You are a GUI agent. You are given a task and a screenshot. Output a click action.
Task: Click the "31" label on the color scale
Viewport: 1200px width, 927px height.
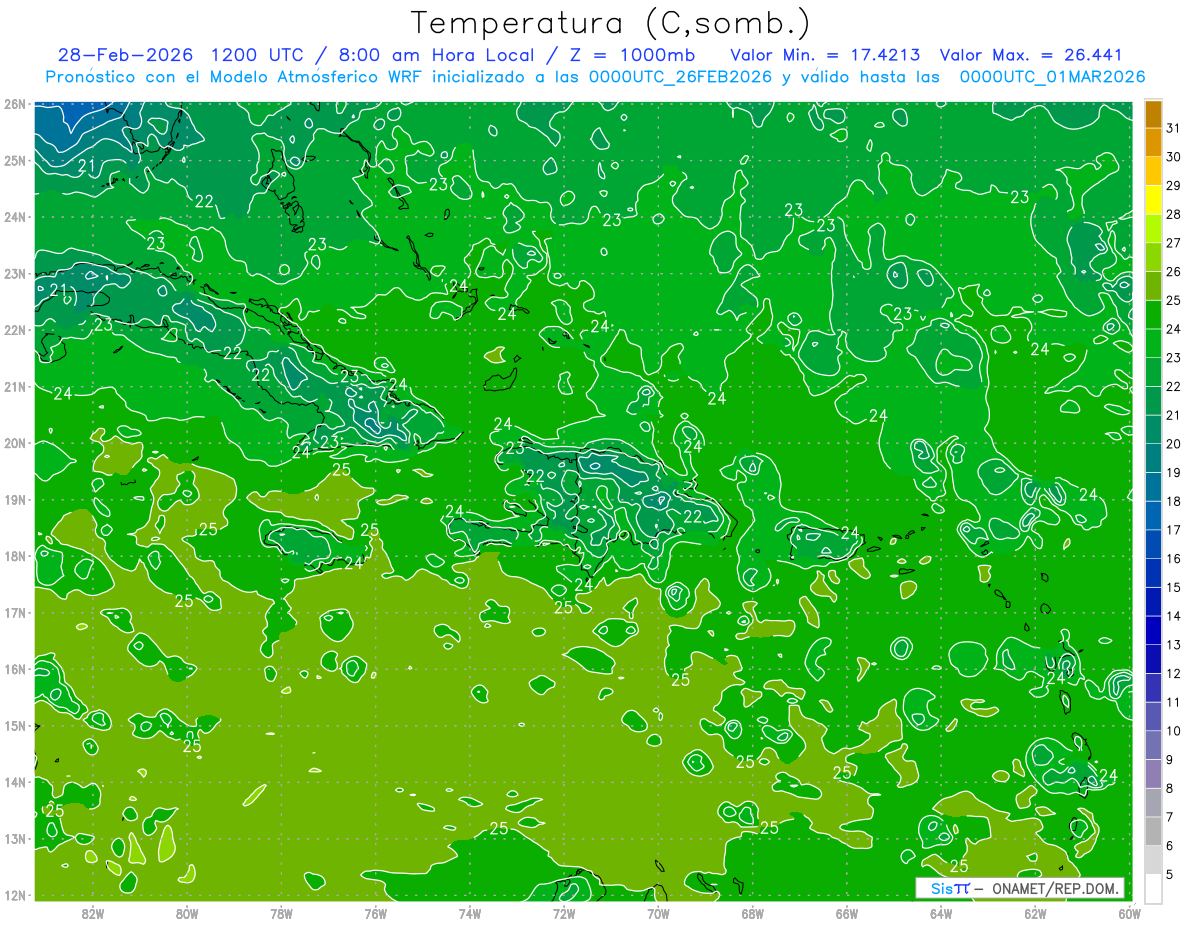1174,128
